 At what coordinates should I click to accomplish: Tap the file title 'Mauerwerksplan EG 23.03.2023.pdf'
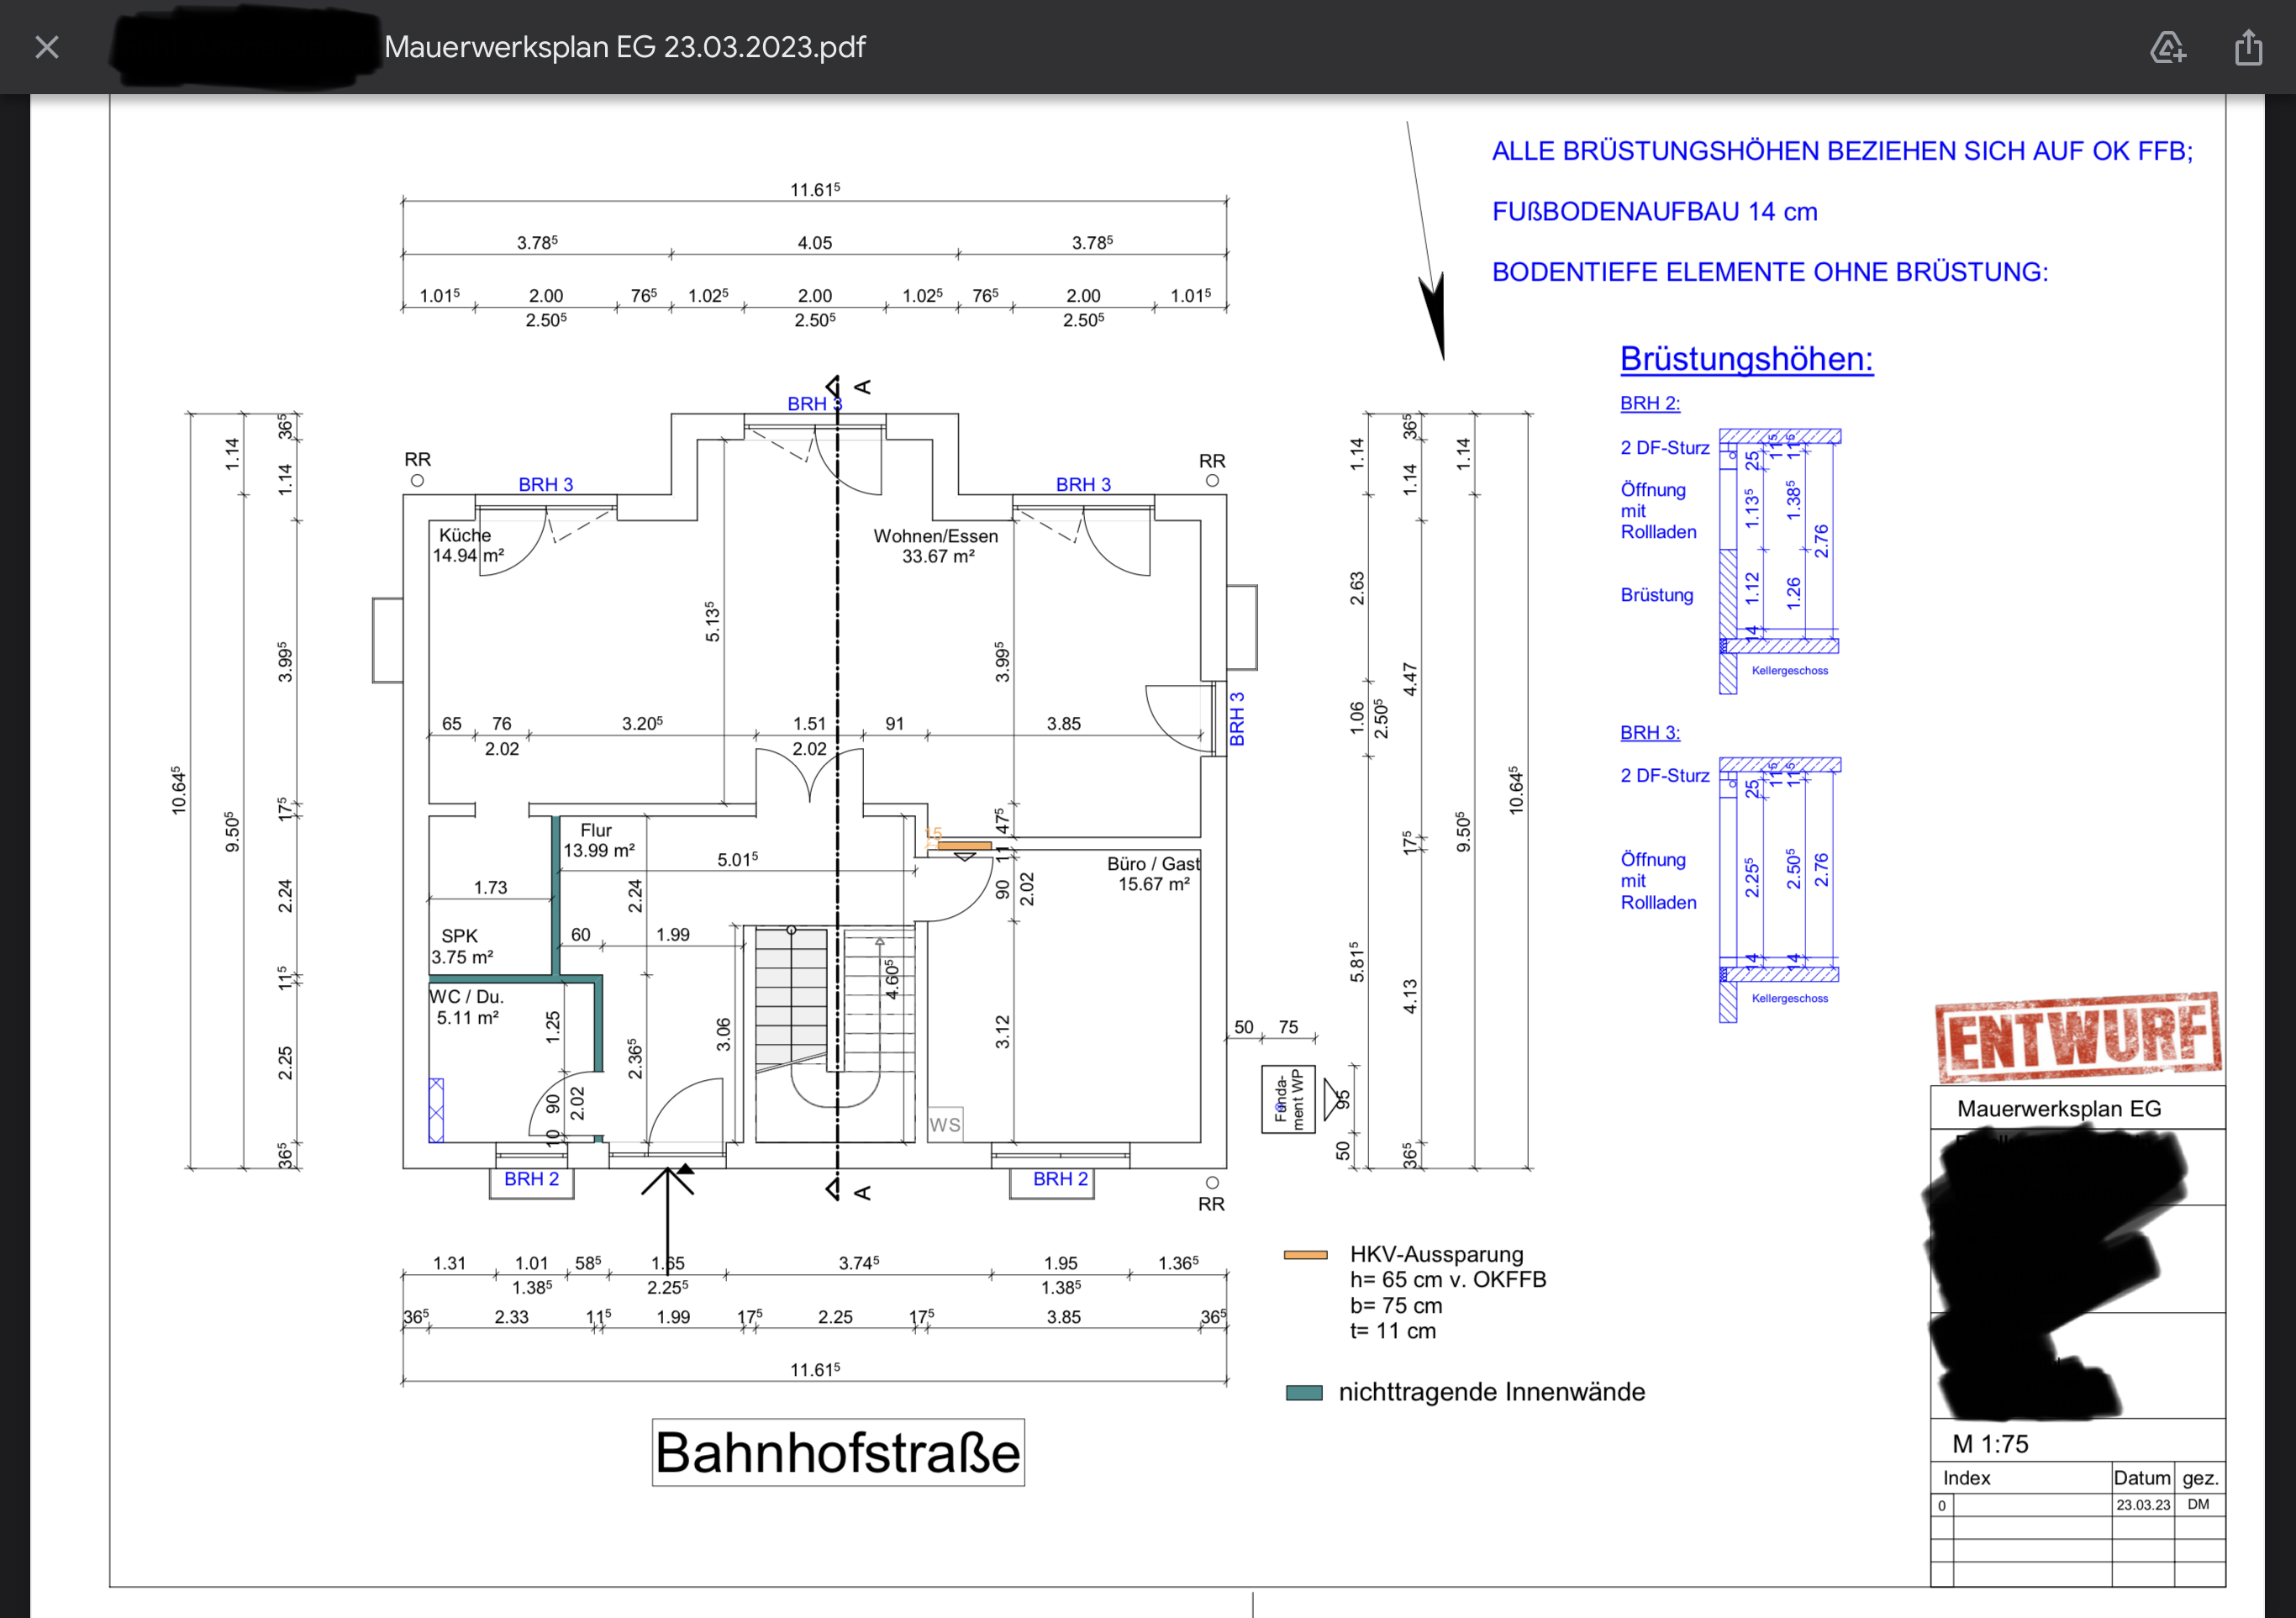coord(625,47)
